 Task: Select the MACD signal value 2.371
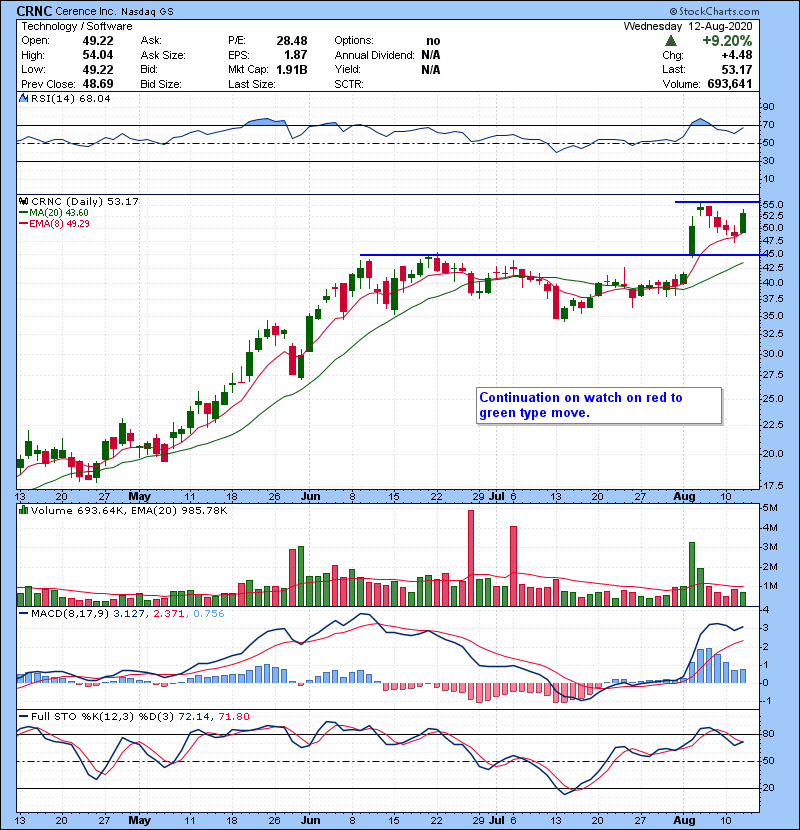click(169, 614)
